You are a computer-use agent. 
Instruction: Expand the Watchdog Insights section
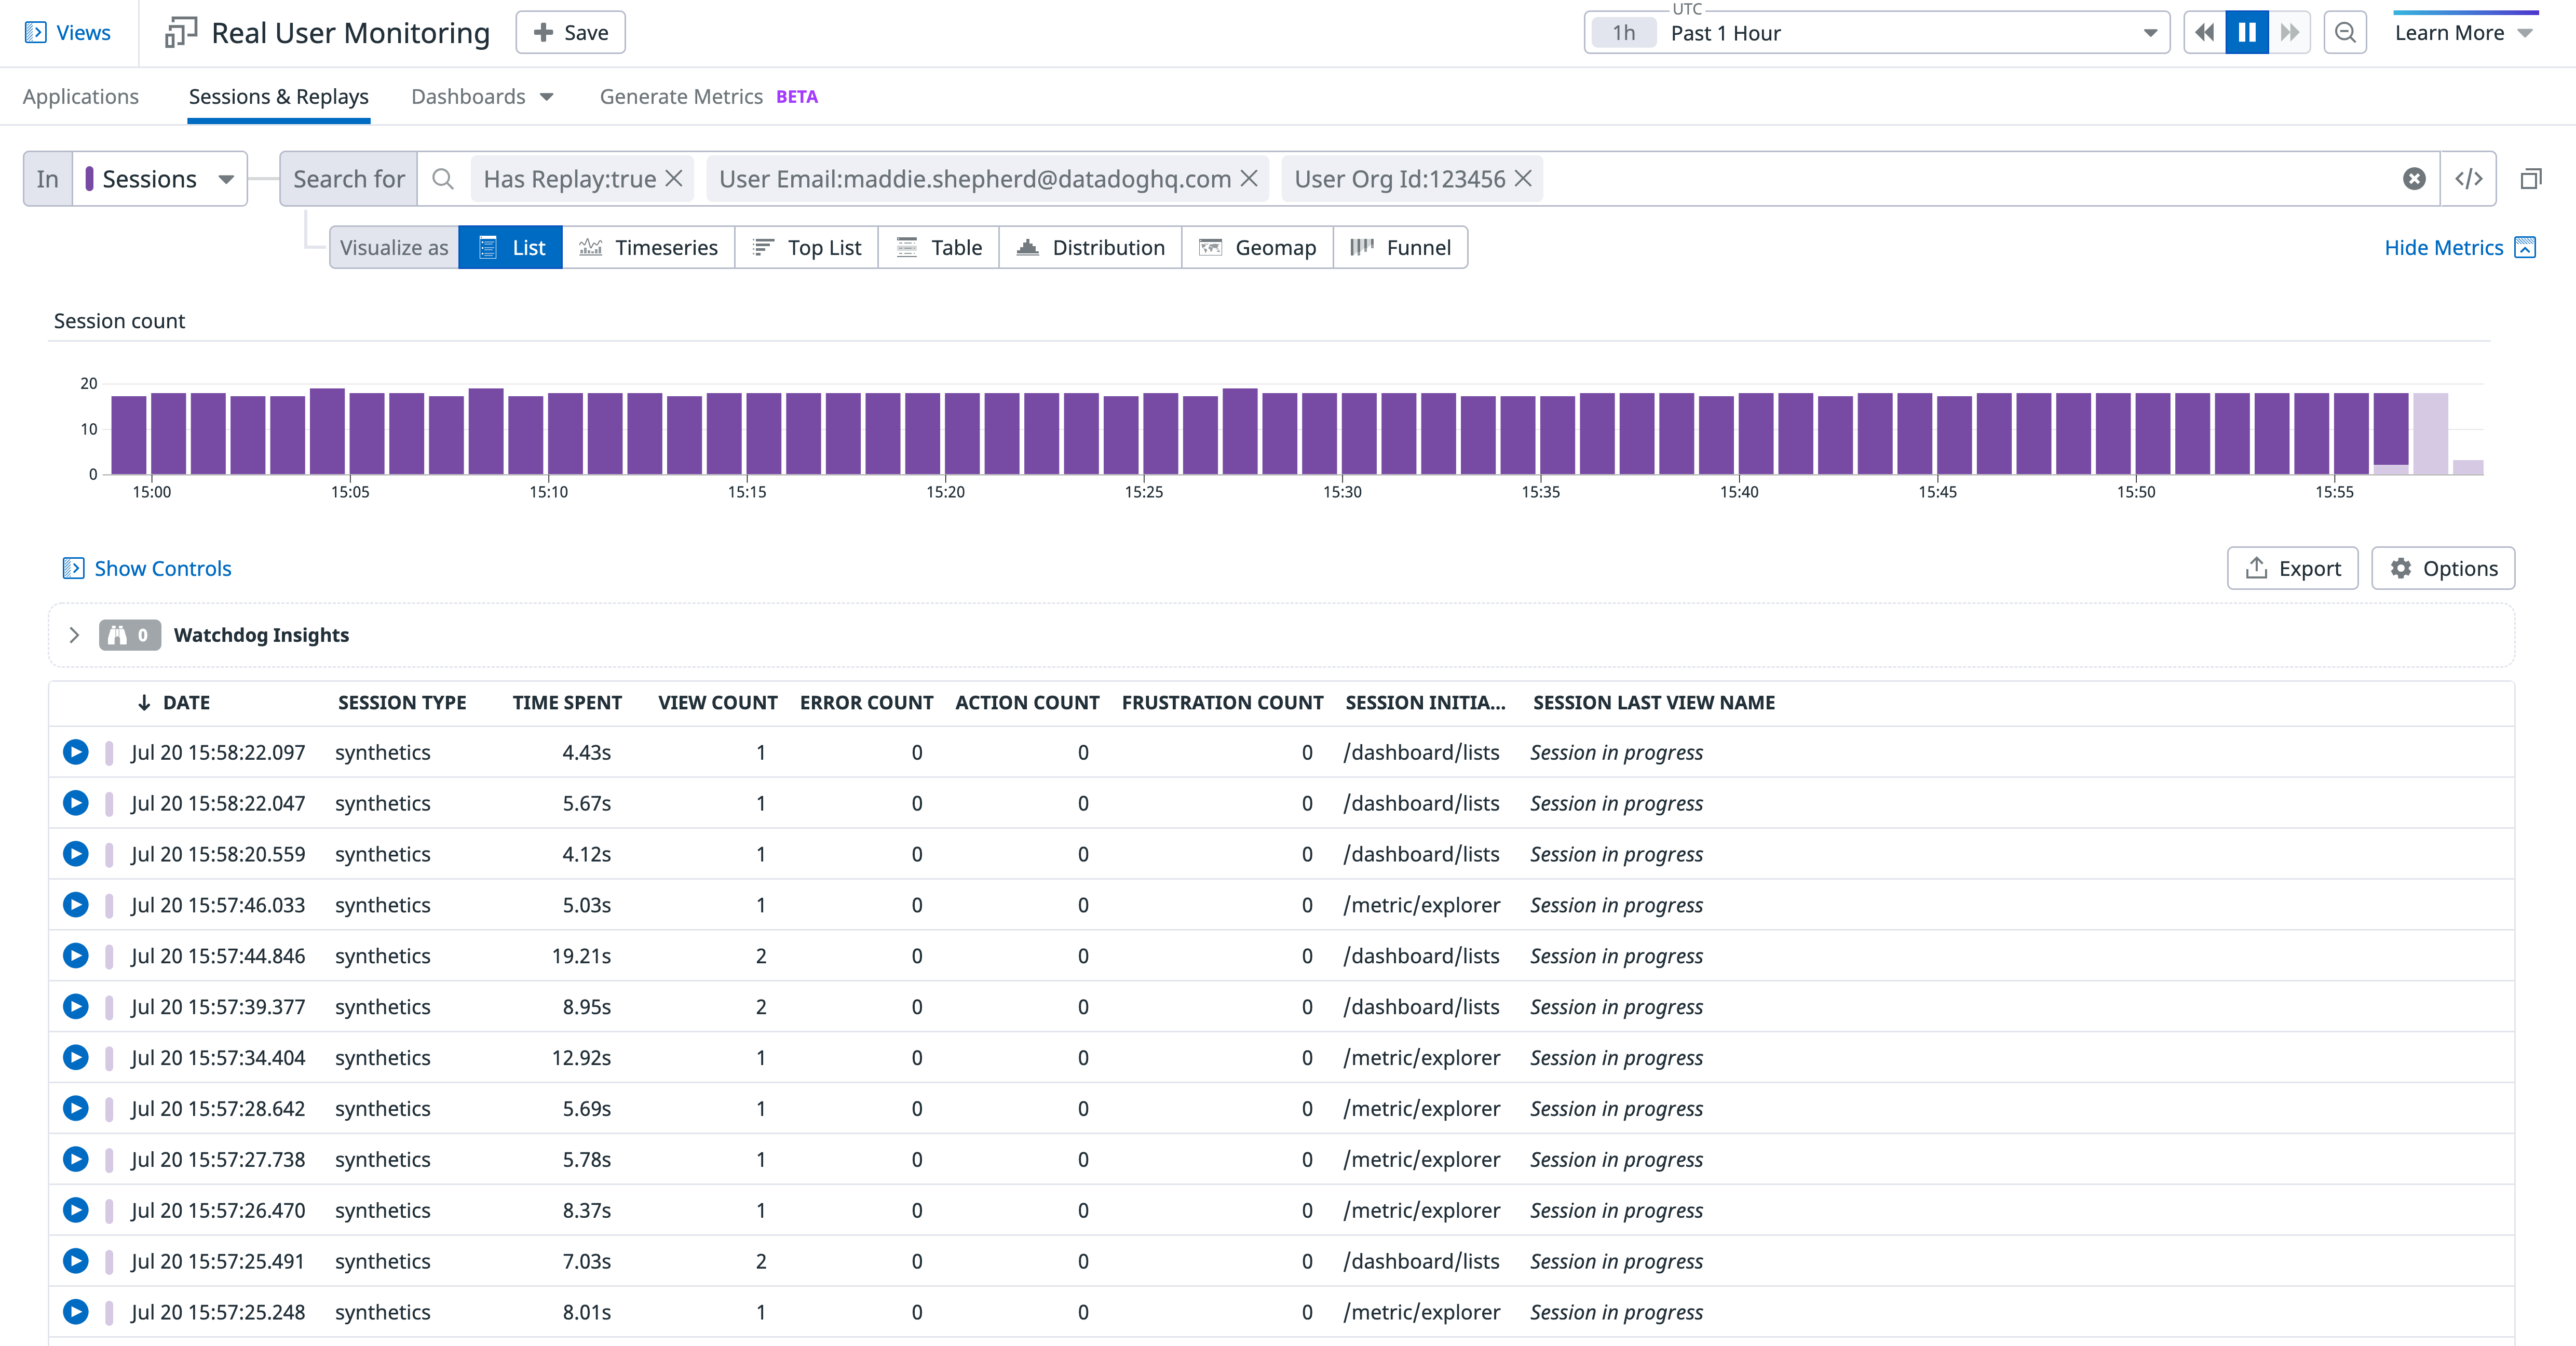[x=75, y=634]
